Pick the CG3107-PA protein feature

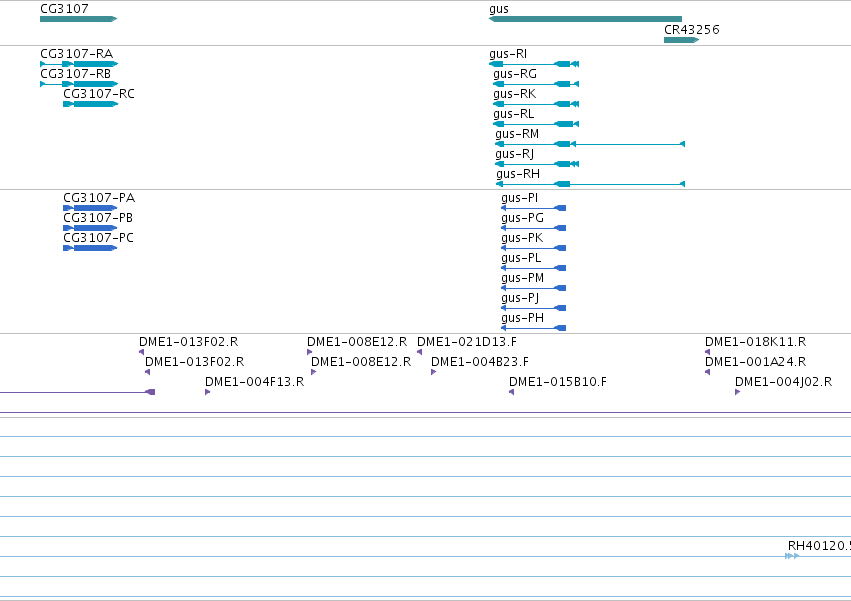pyautogui.click(x=90, y=208)
